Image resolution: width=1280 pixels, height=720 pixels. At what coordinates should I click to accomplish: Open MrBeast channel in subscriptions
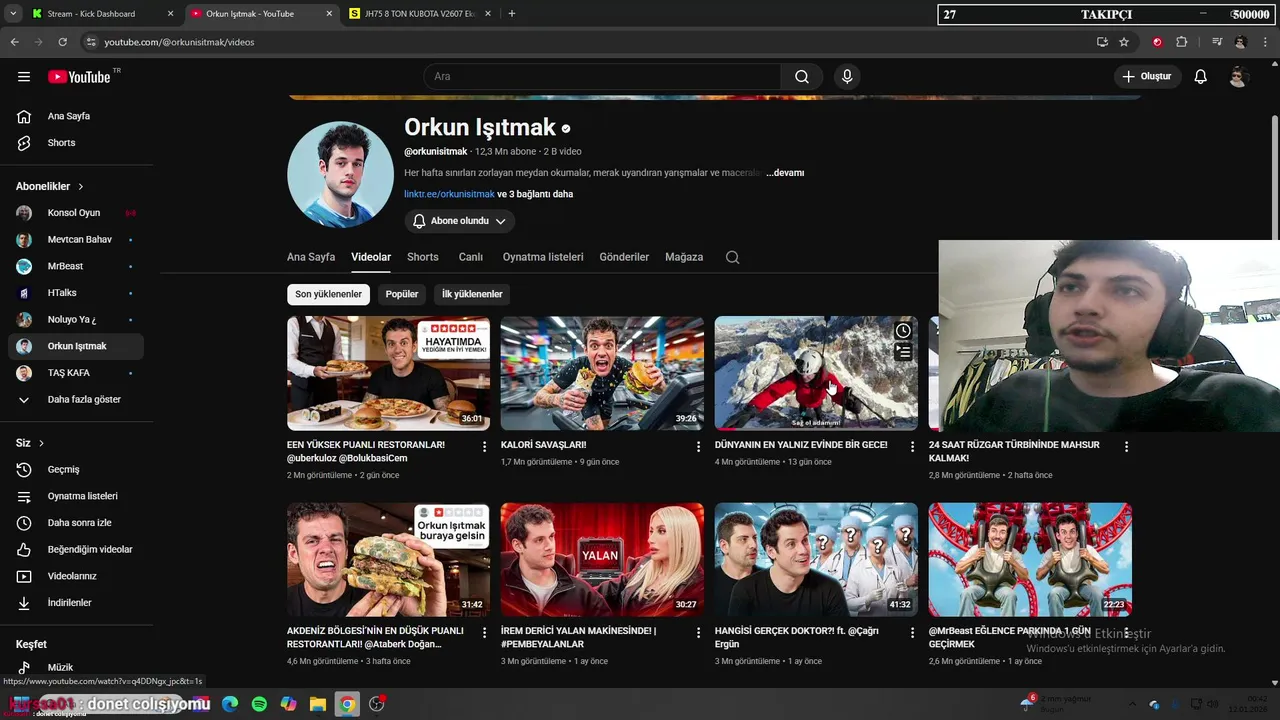(x=76, y=266)
